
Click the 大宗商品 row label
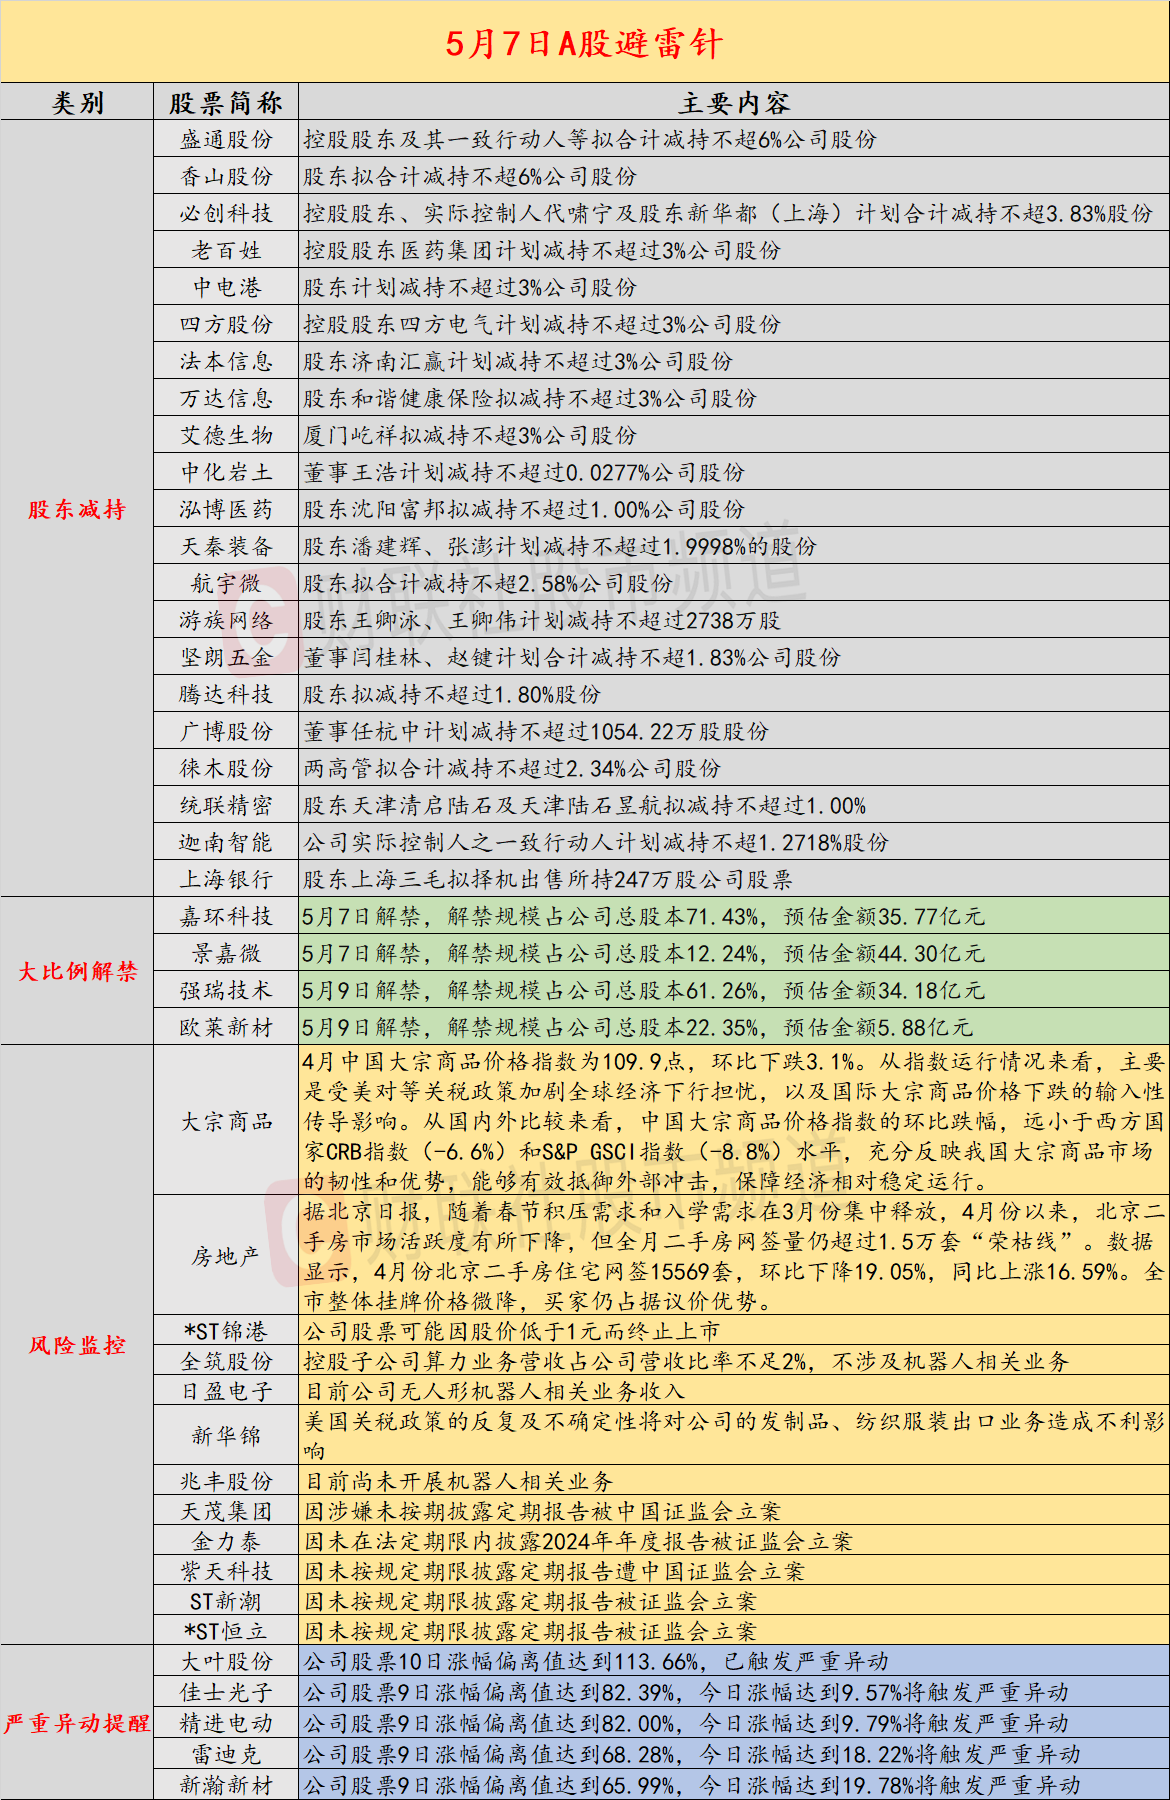tap(226, 1122)
